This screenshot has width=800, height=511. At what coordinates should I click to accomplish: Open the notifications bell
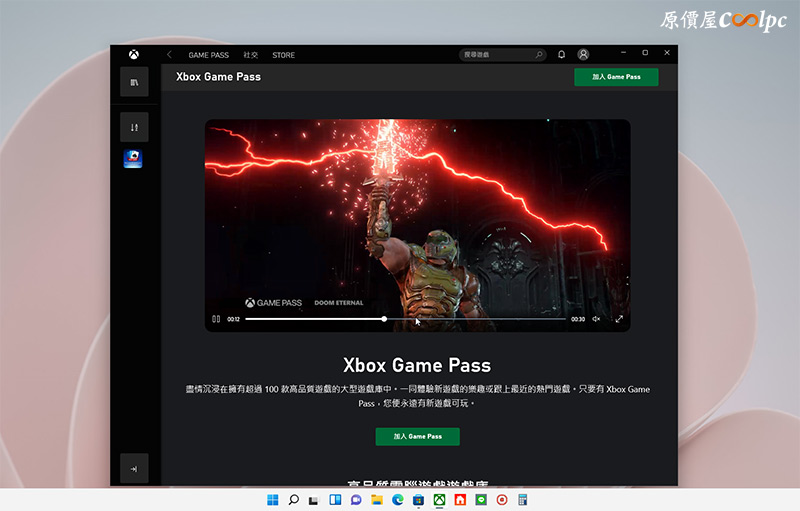(561, 55)
